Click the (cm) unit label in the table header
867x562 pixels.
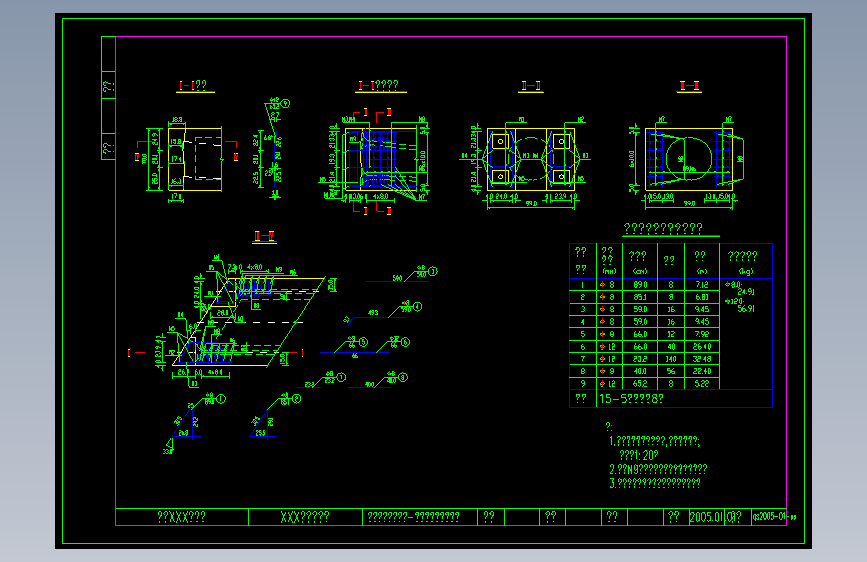(x=640, y=272)
